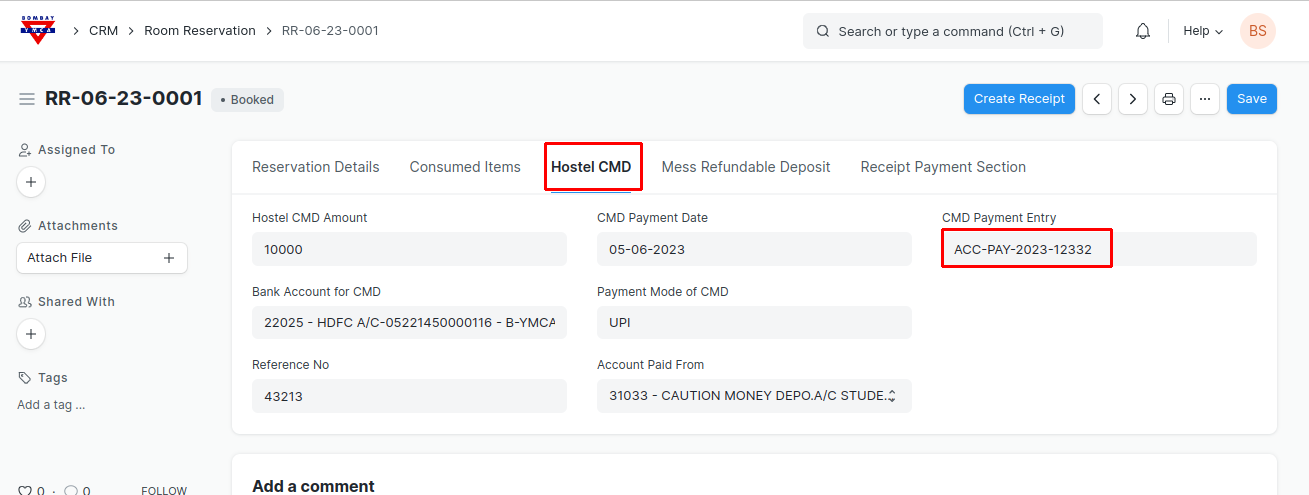Like this document with heart icon
This screenshot has width=1309, height=495.
pyautogui.click(x=25, y=490)
